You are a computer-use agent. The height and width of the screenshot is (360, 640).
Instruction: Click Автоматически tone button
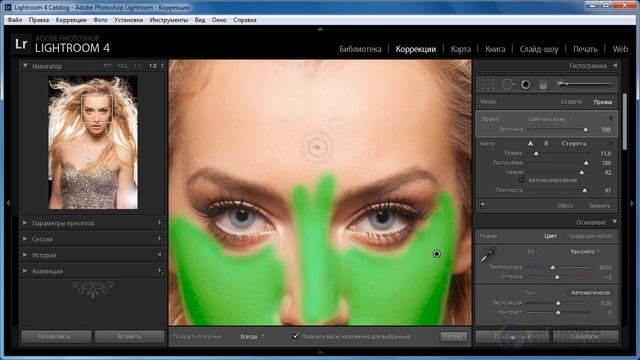pos(591,292)
